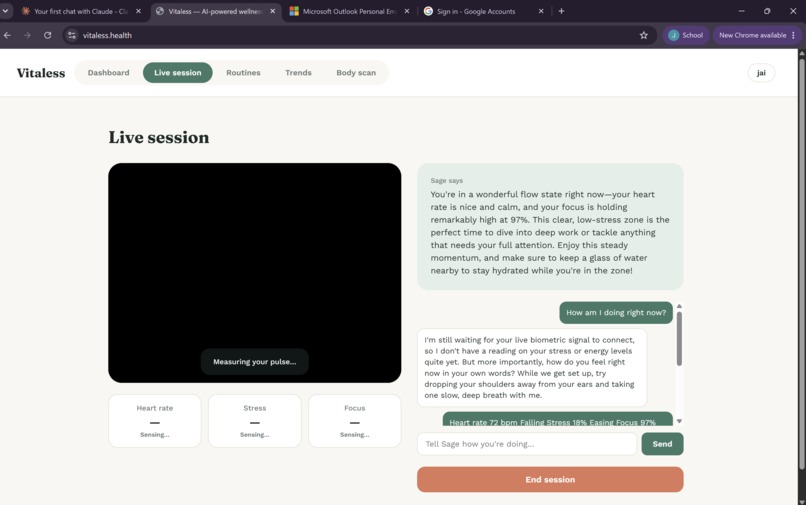Viewport: 806px width, 505px height.
Task: Click the chat scroll down arrow
Action: pos(679,421)
